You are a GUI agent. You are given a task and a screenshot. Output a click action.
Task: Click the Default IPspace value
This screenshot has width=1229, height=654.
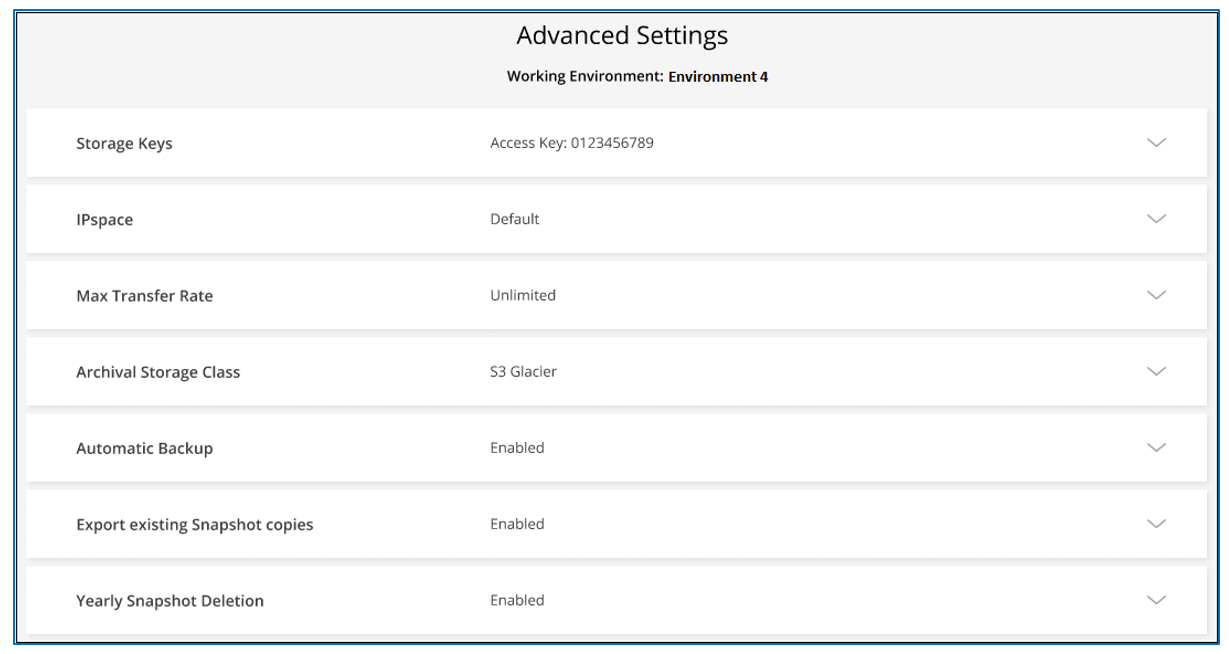point(514,219)
